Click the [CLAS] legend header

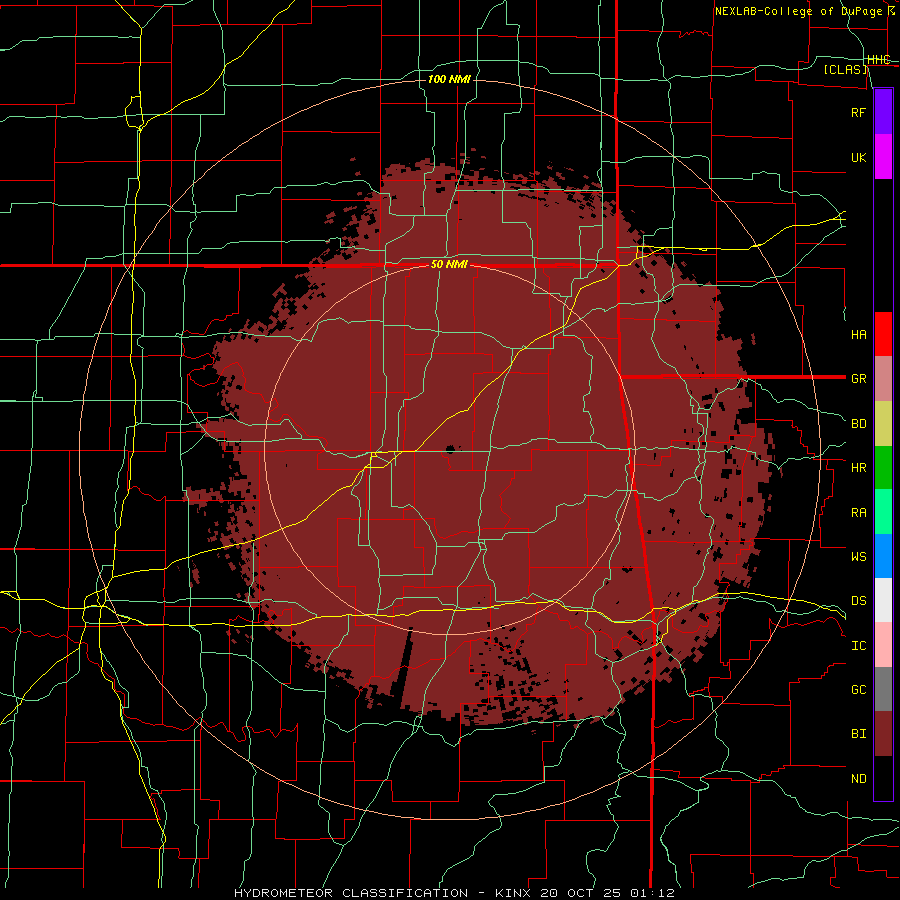845,69
